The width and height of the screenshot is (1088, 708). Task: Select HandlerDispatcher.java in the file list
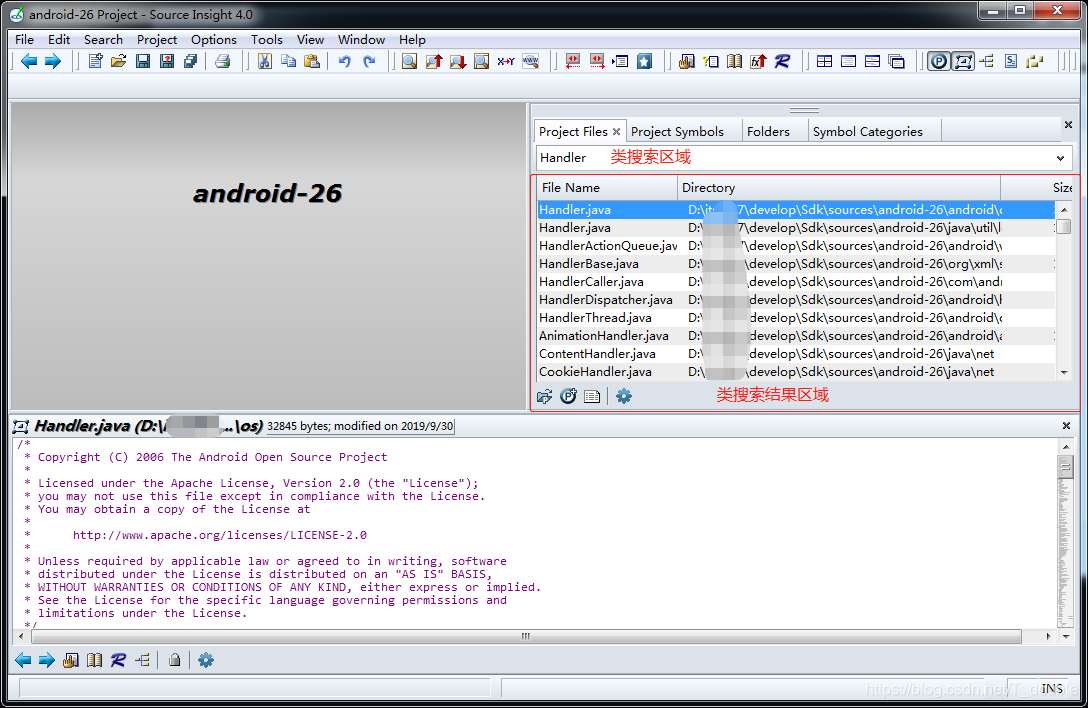coord(797,300)
